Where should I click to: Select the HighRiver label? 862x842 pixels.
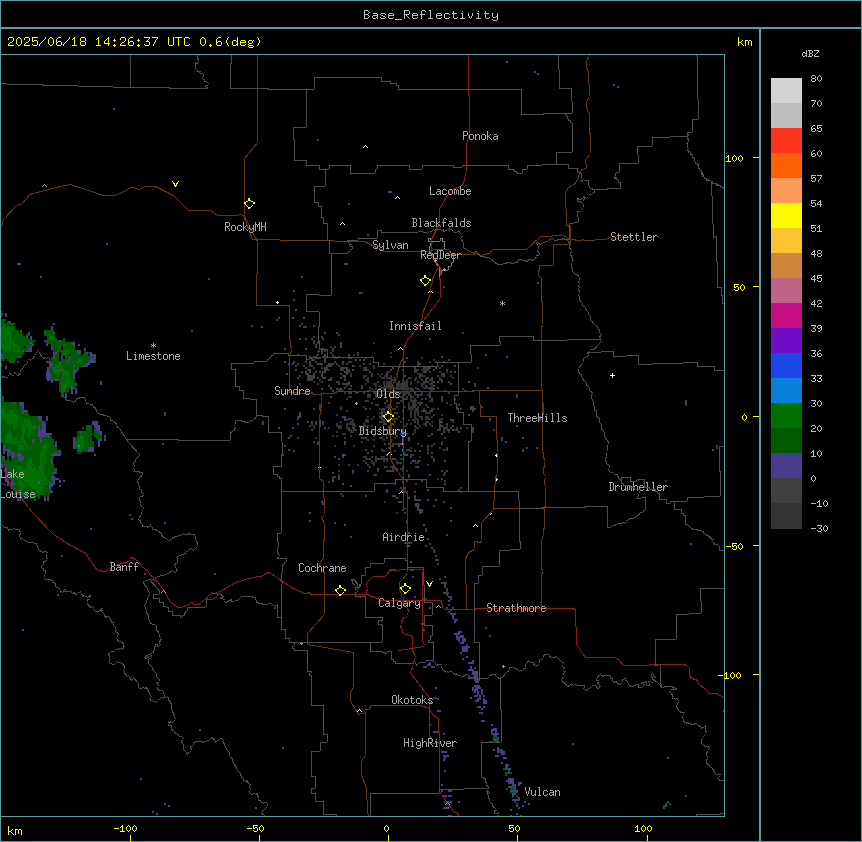coord(430,743)
